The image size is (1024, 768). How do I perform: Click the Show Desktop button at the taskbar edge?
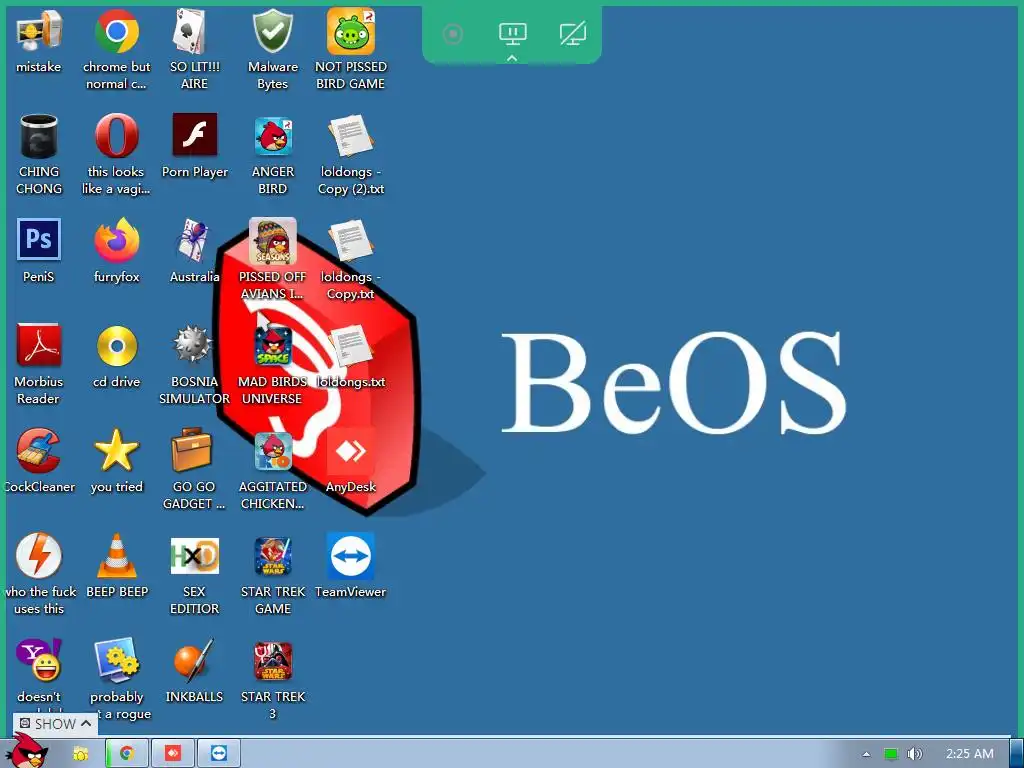click(x=1017, y=754)
